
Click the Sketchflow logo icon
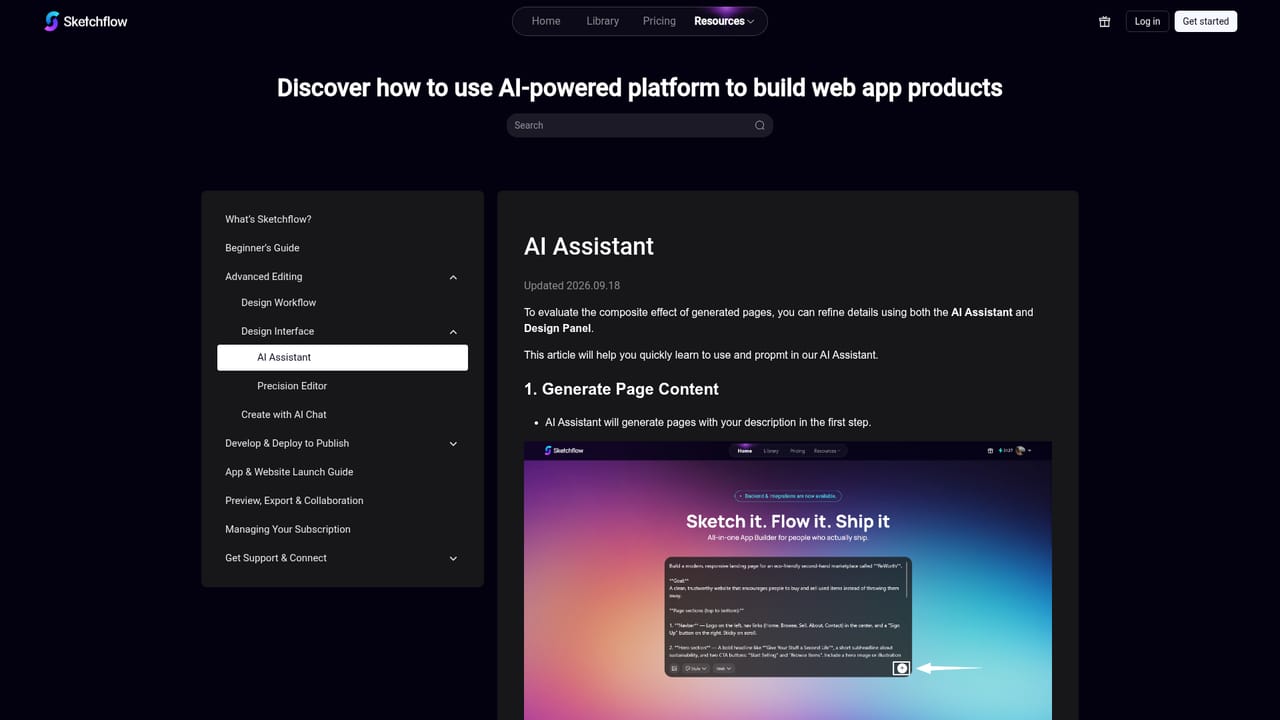tap(52, 21)
